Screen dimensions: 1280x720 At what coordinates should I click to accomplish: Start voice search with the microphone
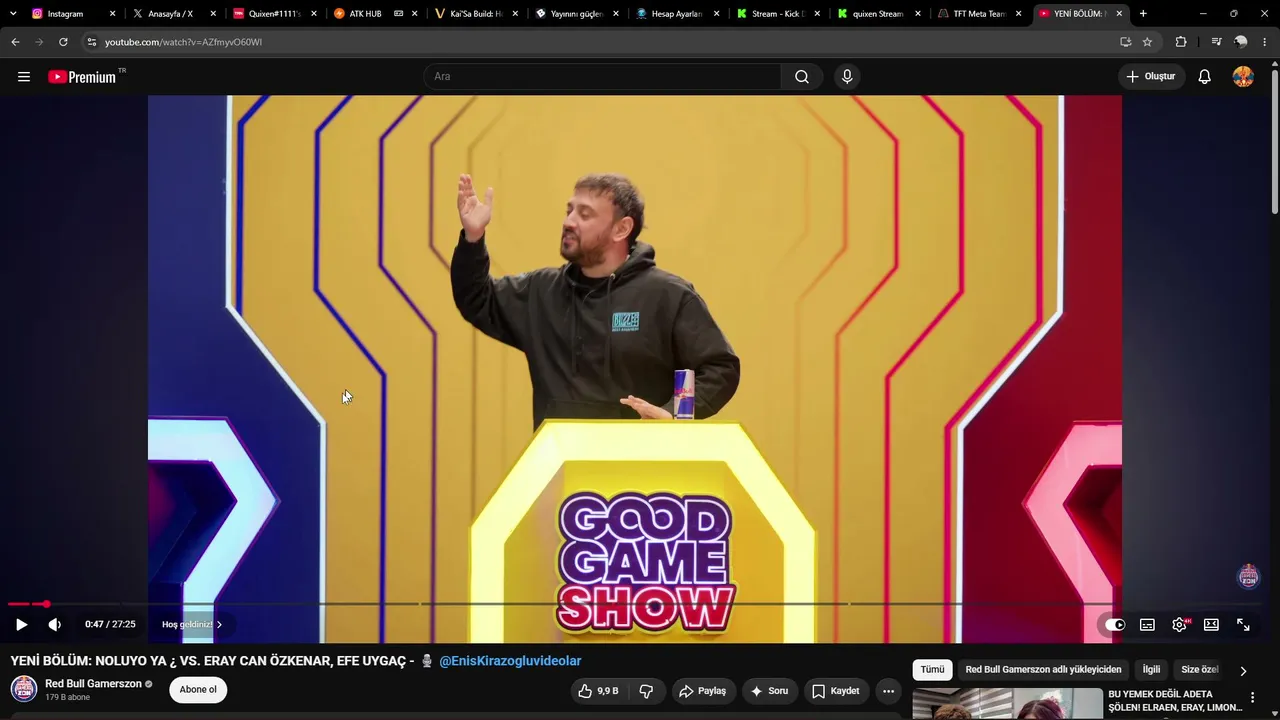(x=847, y=77)
